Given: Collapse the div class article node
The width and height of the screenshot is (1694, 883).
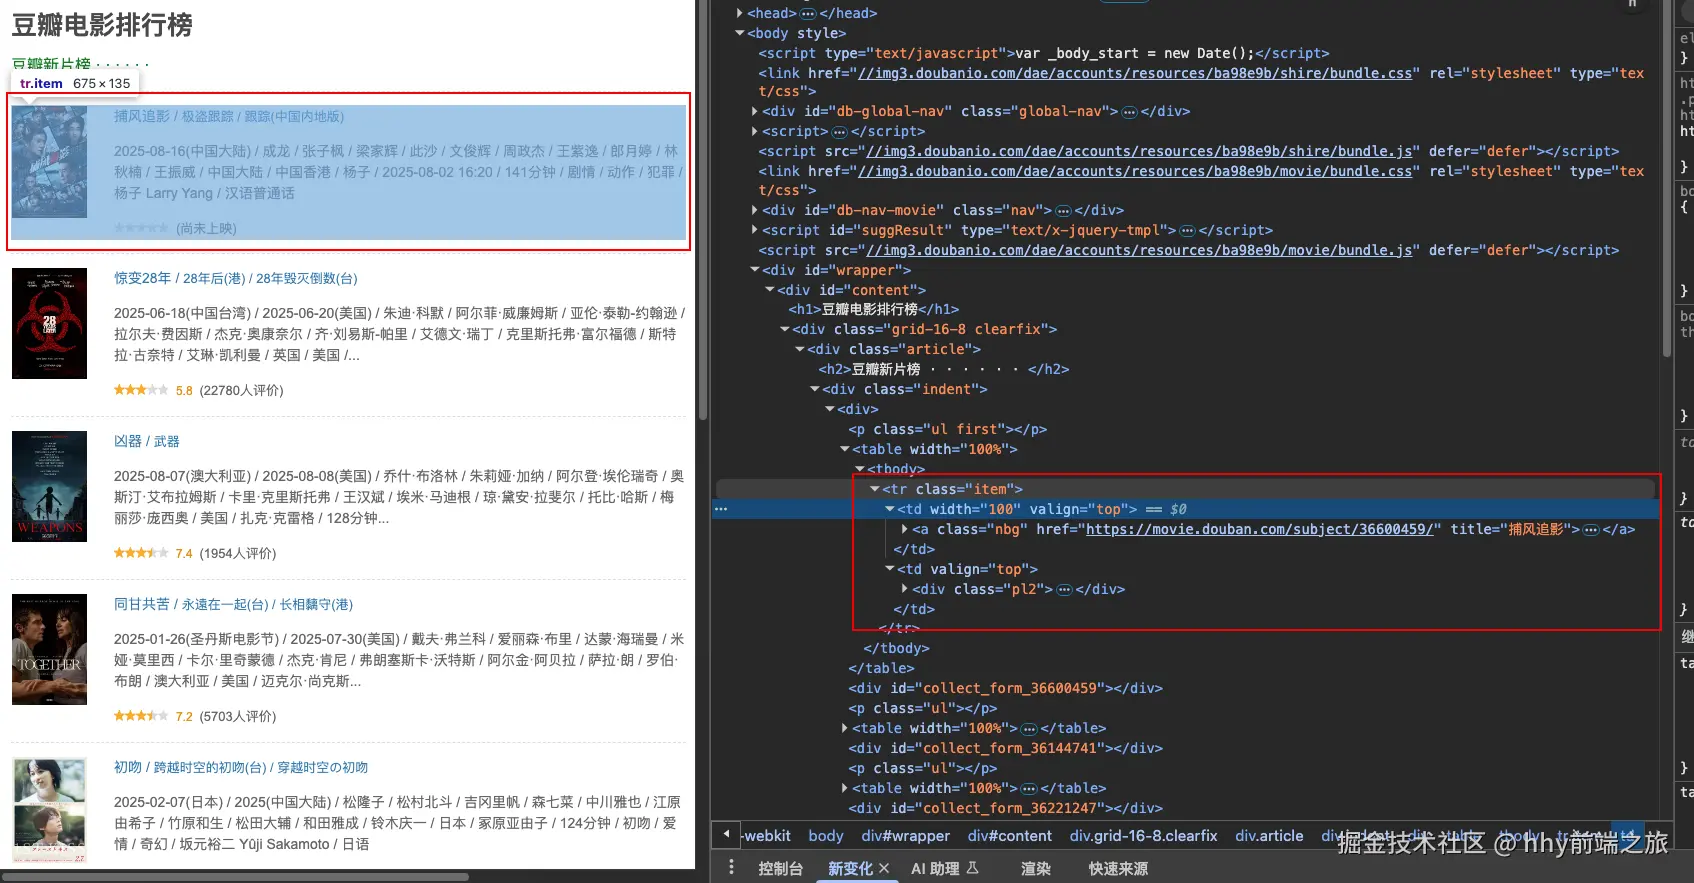Looking at the screenshot, I should point(800,349).
